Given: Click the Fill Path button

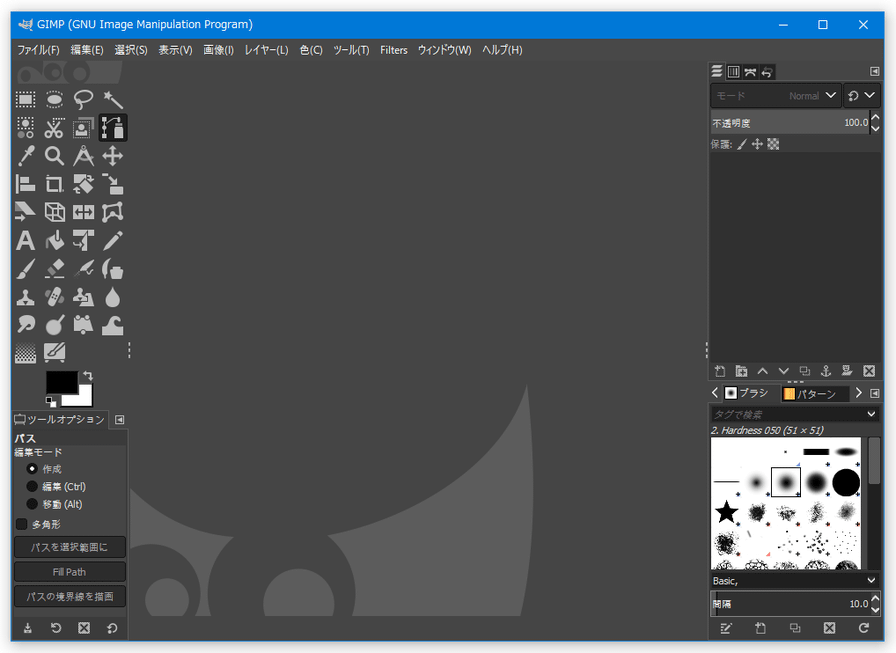Looking at the screenshot, I should pos(70,572).
